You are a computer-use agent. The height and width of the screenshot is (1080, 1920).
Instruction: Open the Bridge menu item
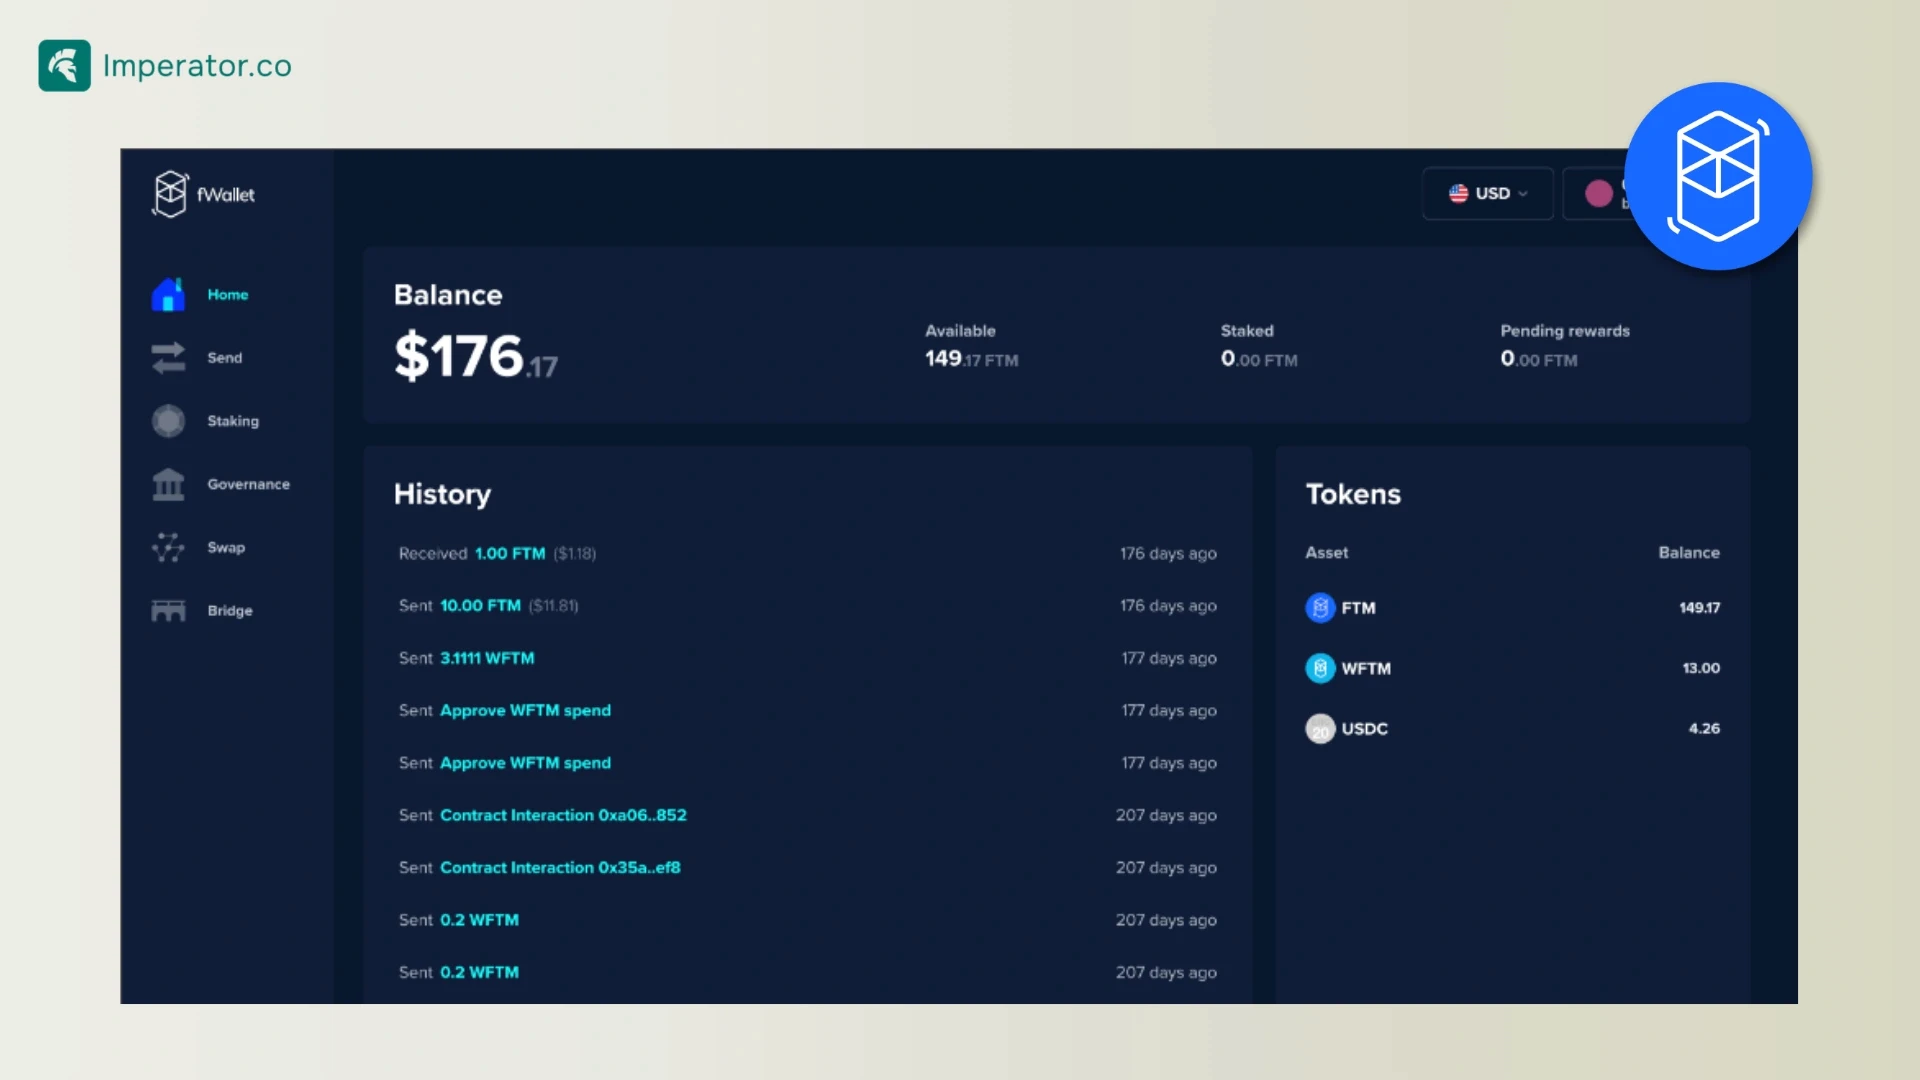[229, 610]
